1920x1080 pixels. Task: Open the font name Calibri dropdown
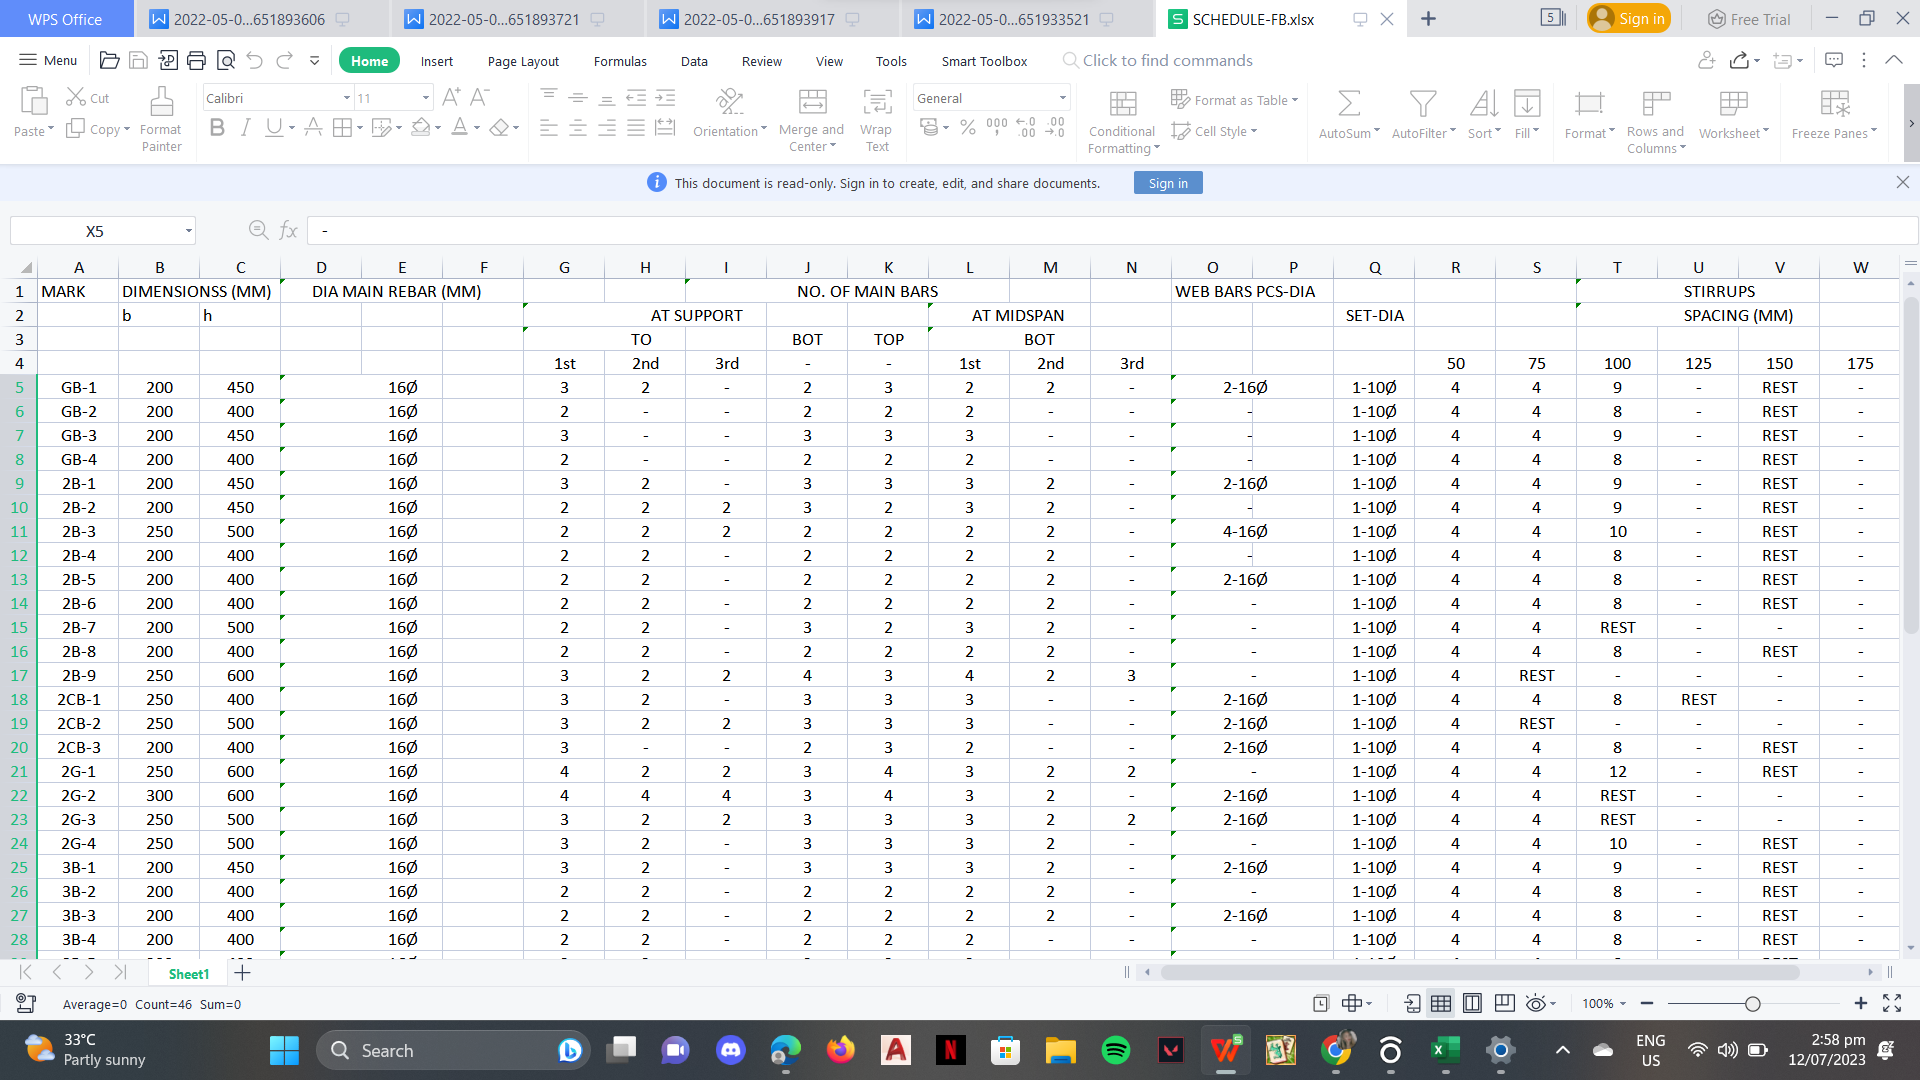tap(346, 98)
